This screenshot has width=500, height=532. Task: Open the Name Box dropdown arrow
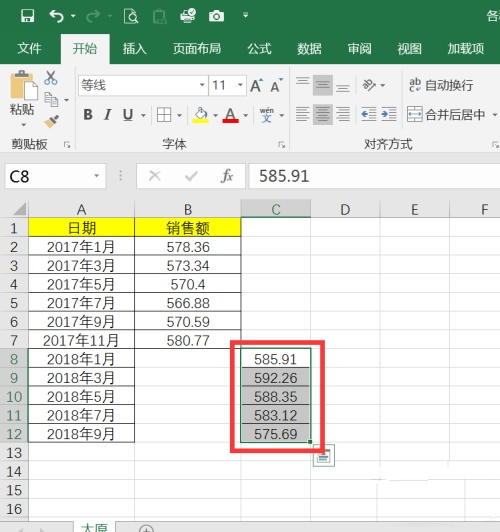coord(97,176)
